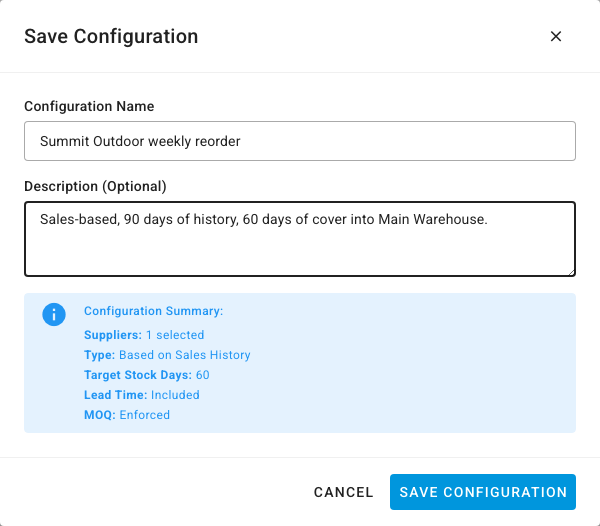
Task: Click the 'Target Stock Days: 60' line
Action: tap(147, 375)
